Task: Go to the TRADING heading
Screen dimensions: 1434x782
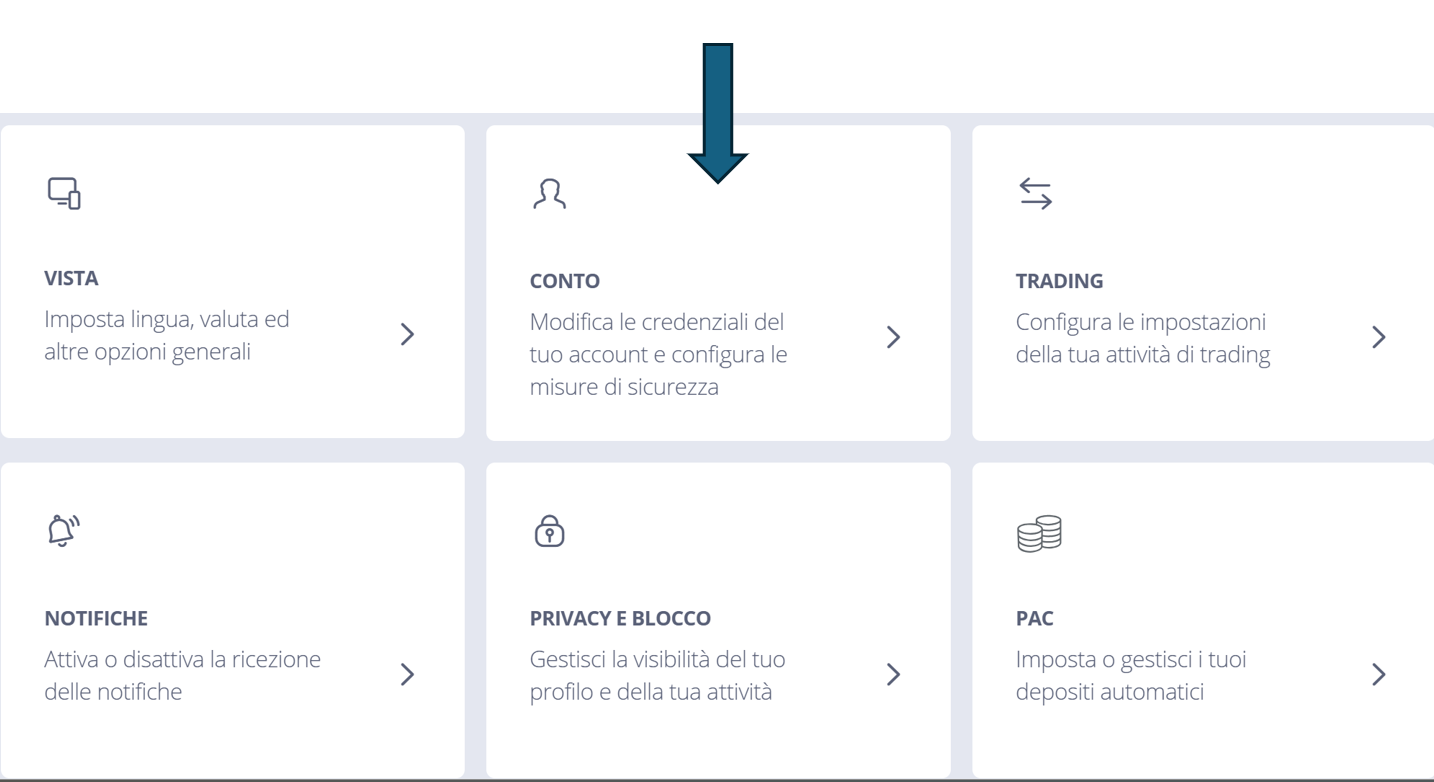Action: click(1059, 281)
